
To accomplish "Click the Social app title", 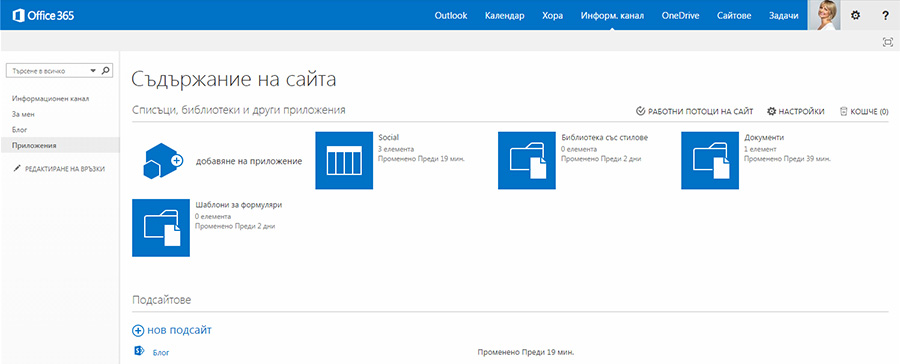I will [389, 138].
